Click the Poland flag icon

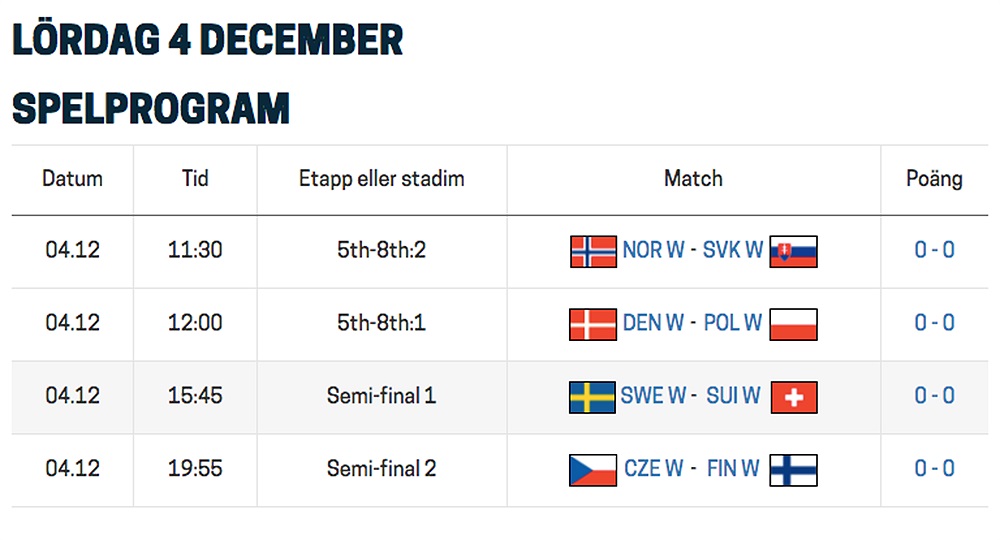pyautogui.click(x=793, y=325)
